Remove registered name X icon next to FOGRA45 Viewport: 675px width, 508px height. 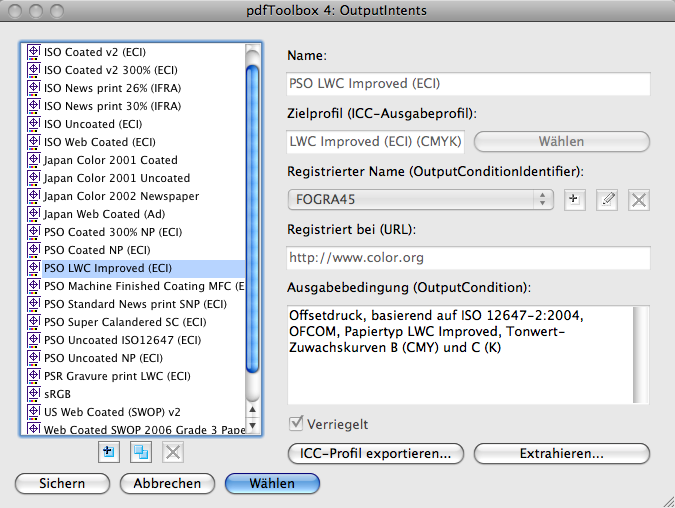(x=639, y=200)
